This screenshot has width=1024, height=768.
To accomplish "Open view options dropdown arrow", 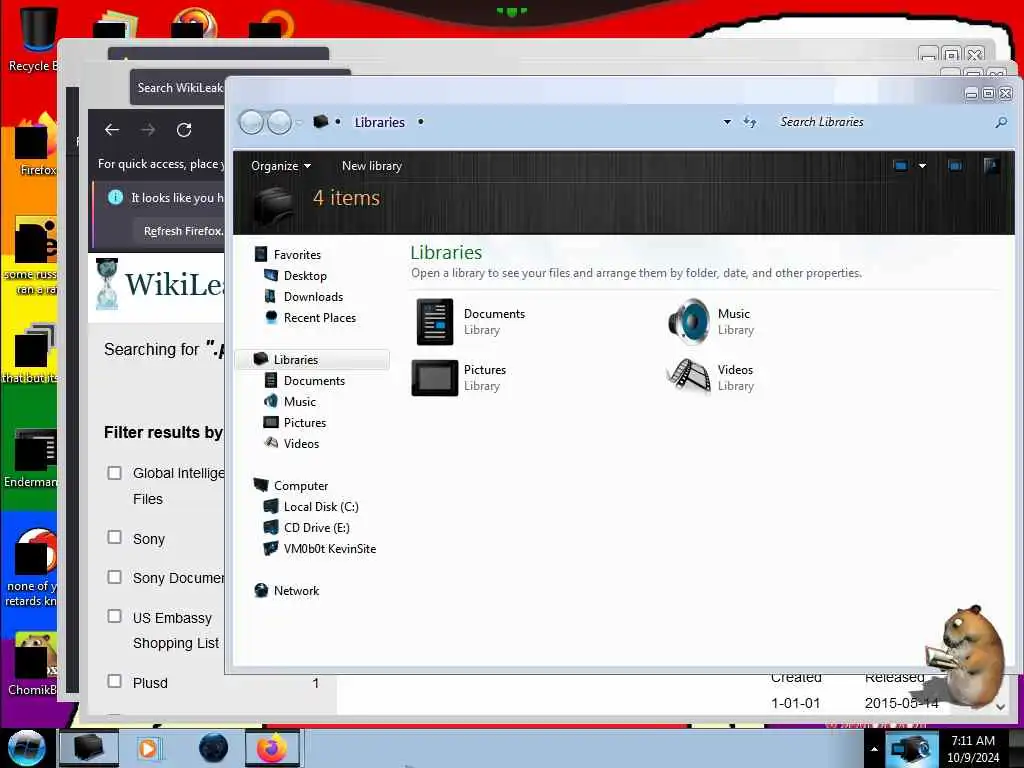I will [922, 166].
